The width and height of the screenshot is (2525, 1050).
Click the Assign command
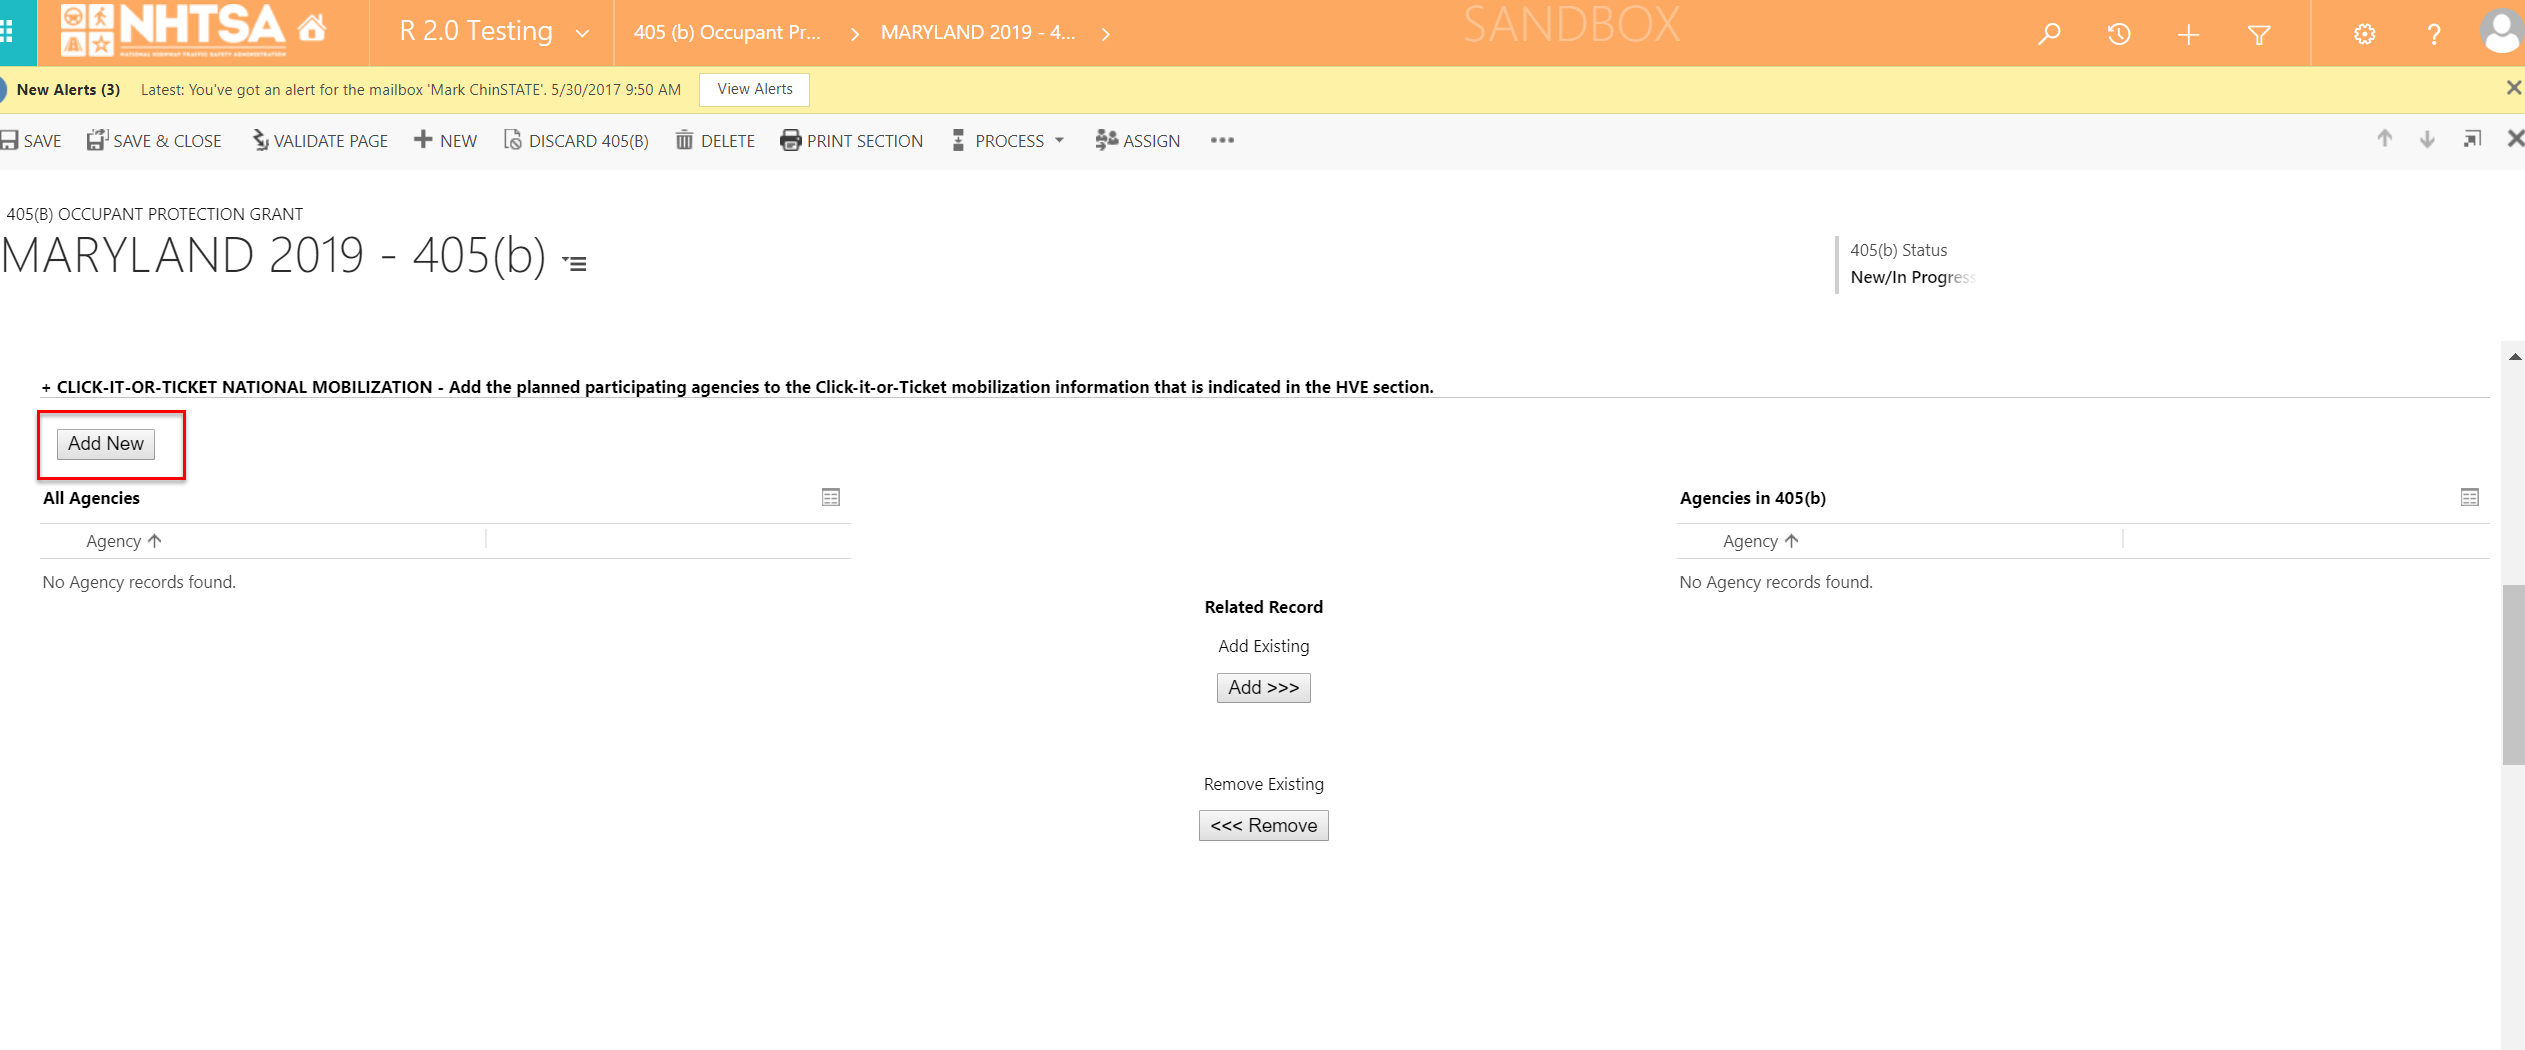click(1138, 141)
